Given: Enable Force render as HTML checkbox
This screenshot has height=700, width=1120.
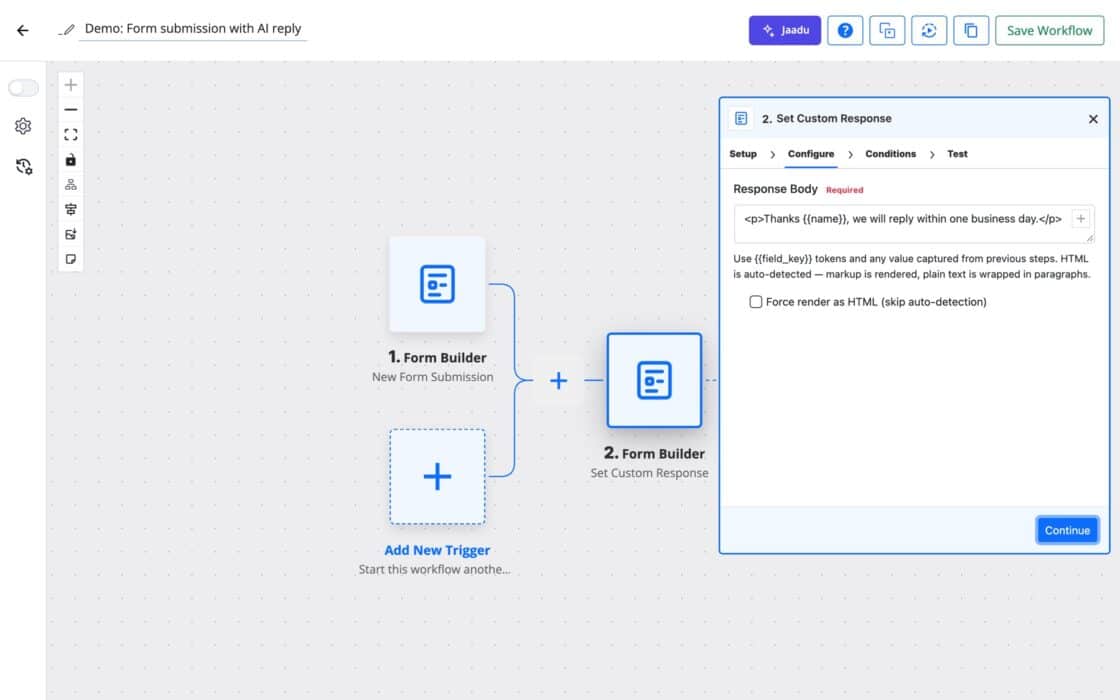Looking at the screenshot, I should 756,301.
